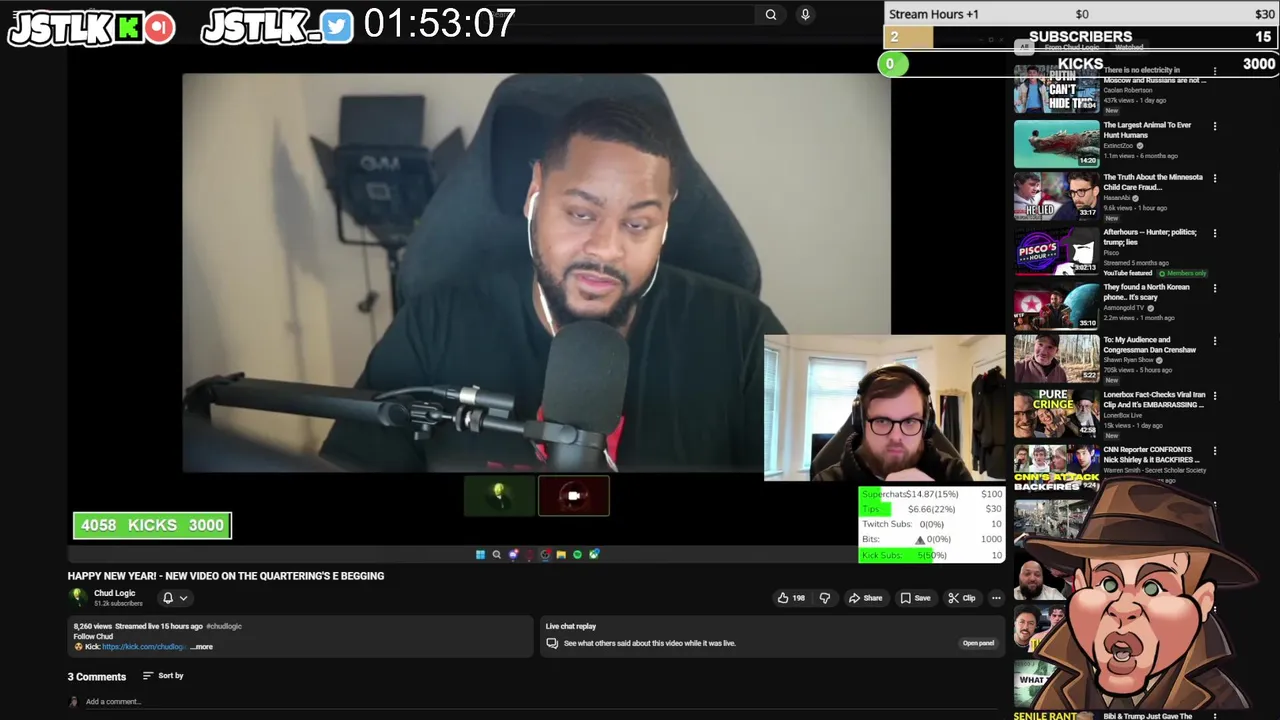Click the Asmongold TV channel name

[x=1124, y=308]
